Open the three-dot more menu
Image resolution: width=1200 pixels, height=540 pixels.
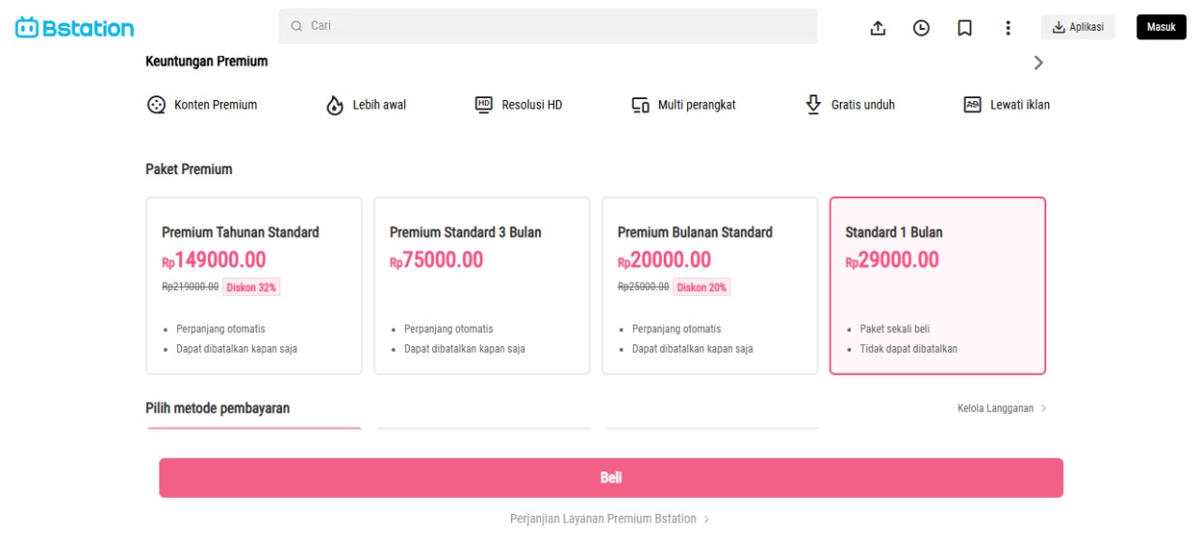[x=1008, y=28]
